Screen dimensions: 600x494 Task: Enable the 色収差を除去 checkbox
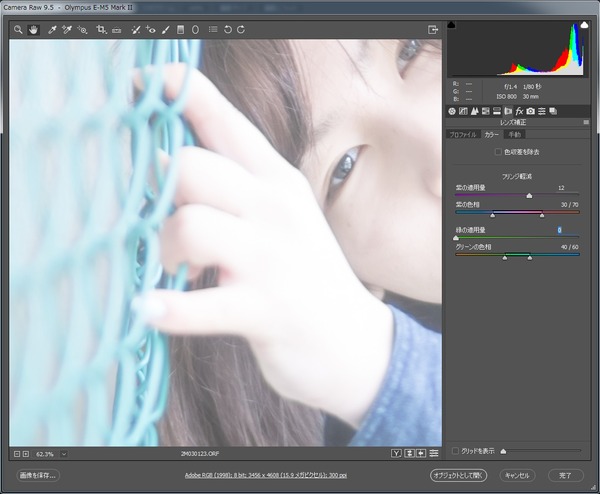click(498, 152)
